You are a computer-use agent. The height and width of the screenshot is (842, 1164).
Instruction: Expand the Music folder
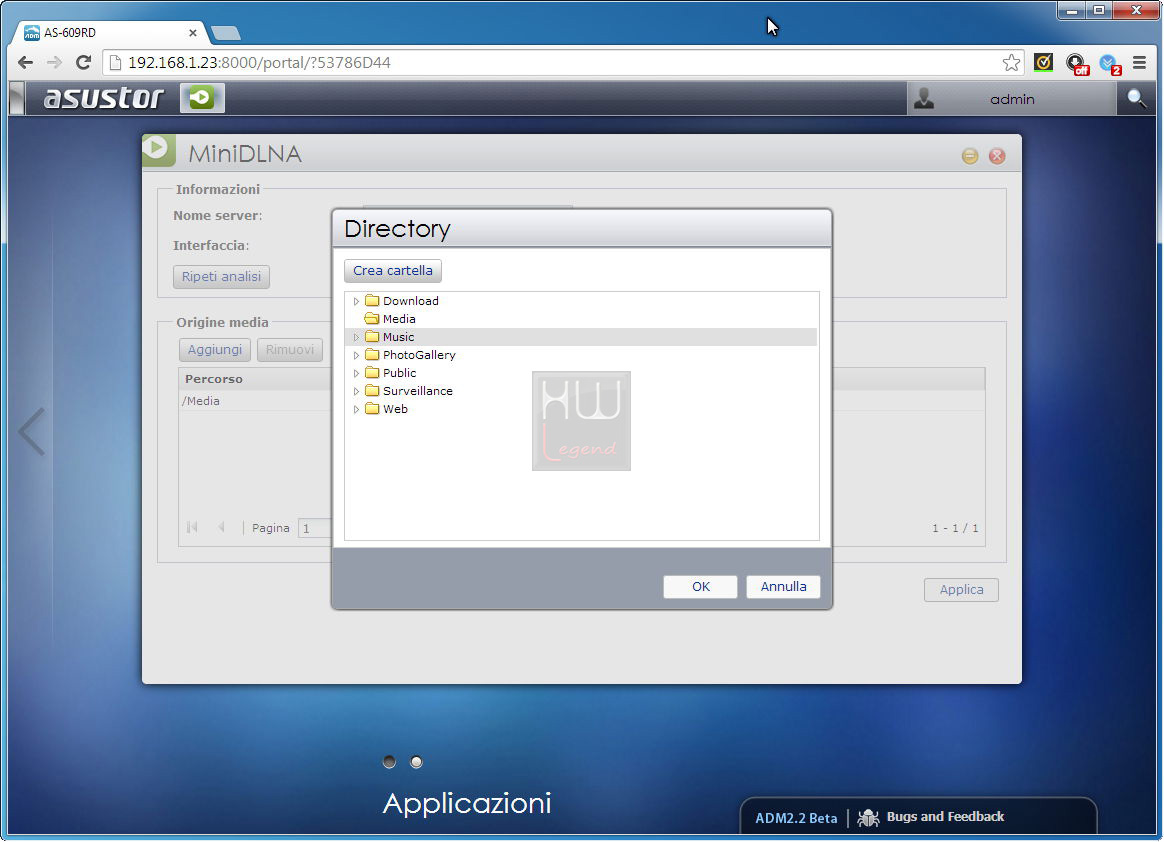point(356,337)
